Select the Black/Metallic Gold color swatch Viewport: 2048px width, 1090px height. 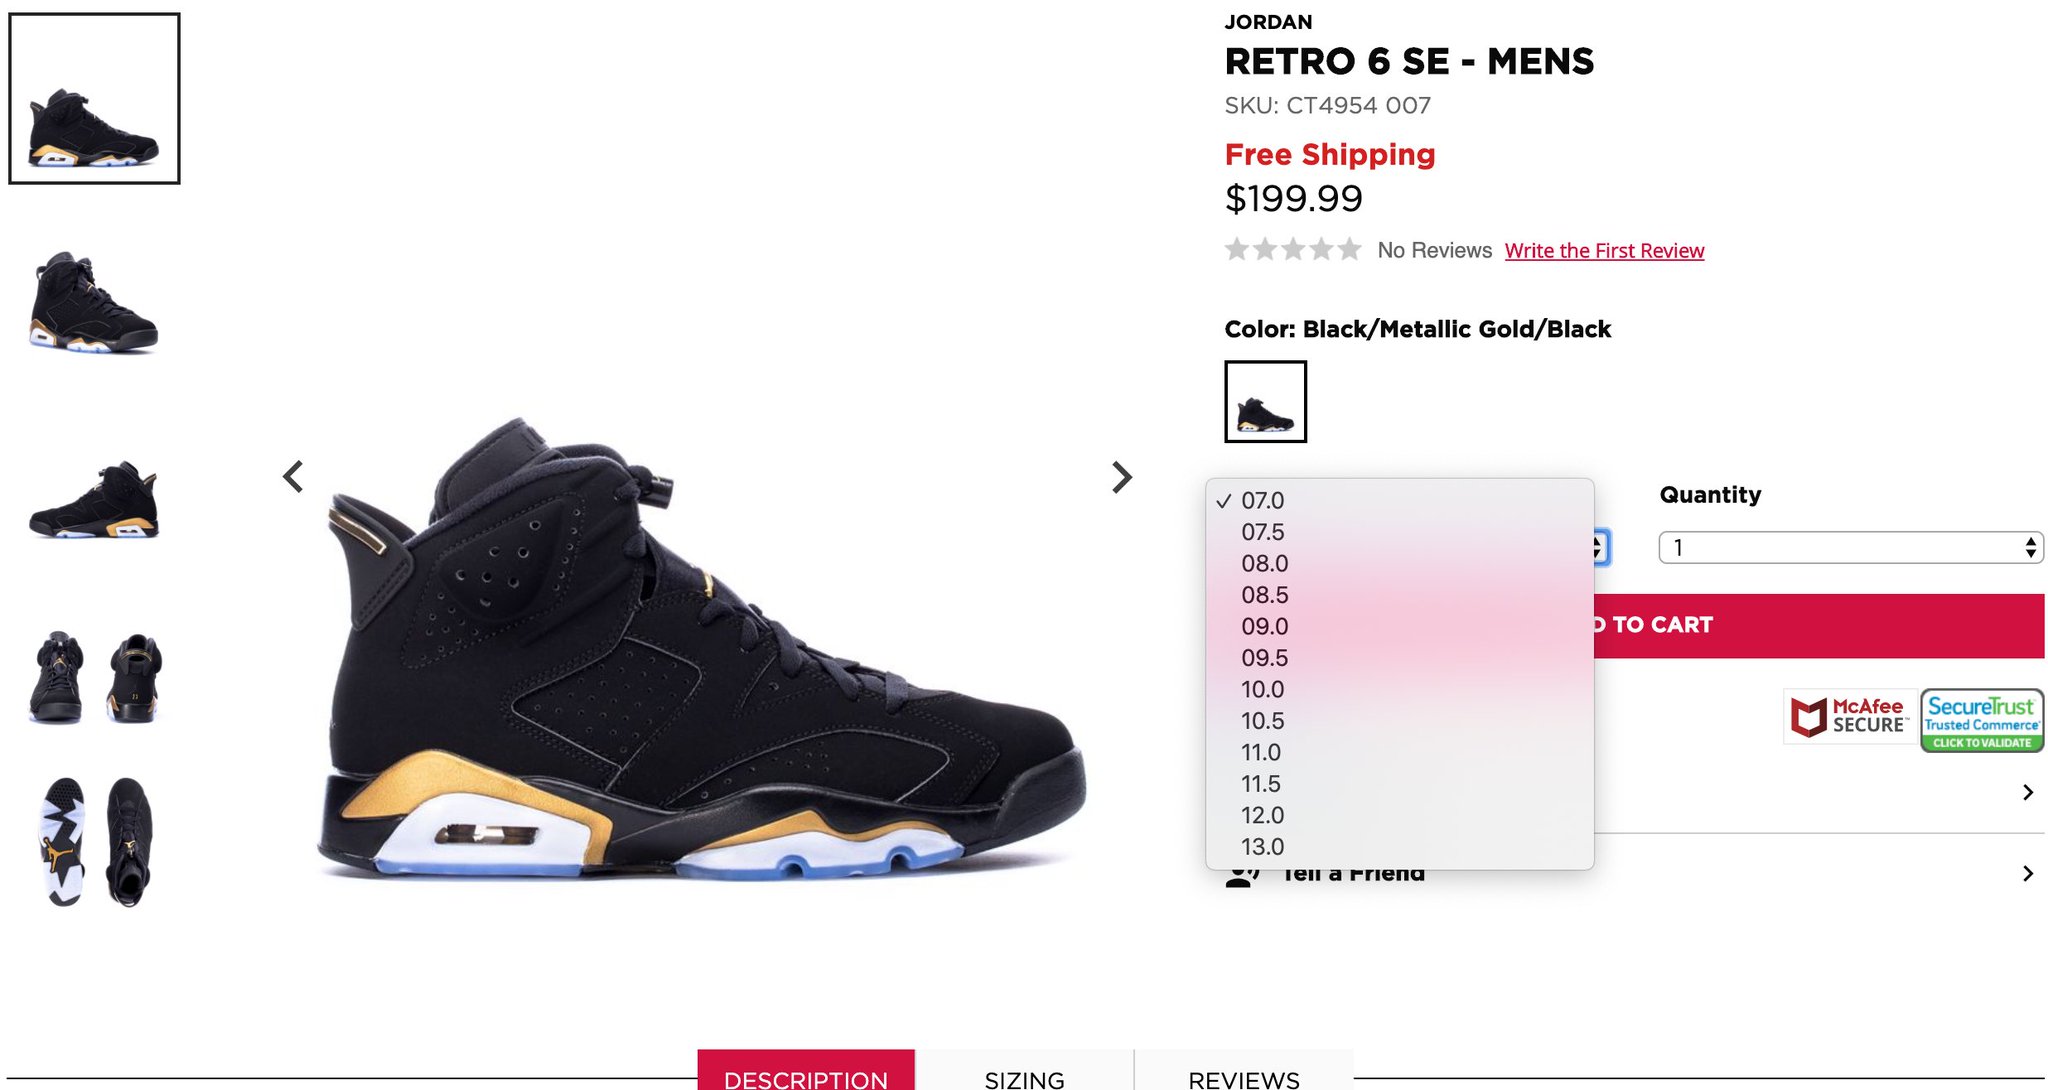click(x=1266, y=402)
